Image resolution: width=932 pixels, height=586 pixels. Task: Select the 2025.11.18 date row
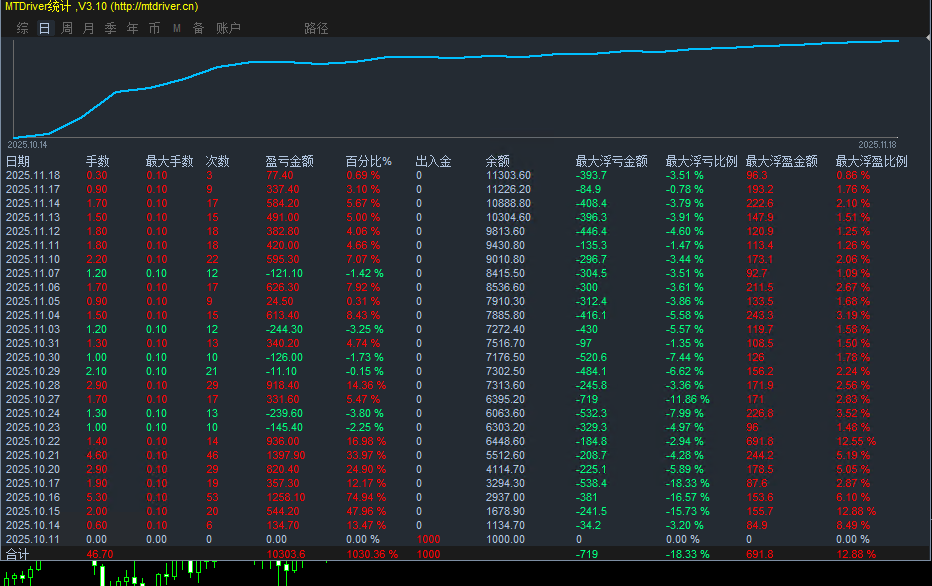tap(33, 175)
